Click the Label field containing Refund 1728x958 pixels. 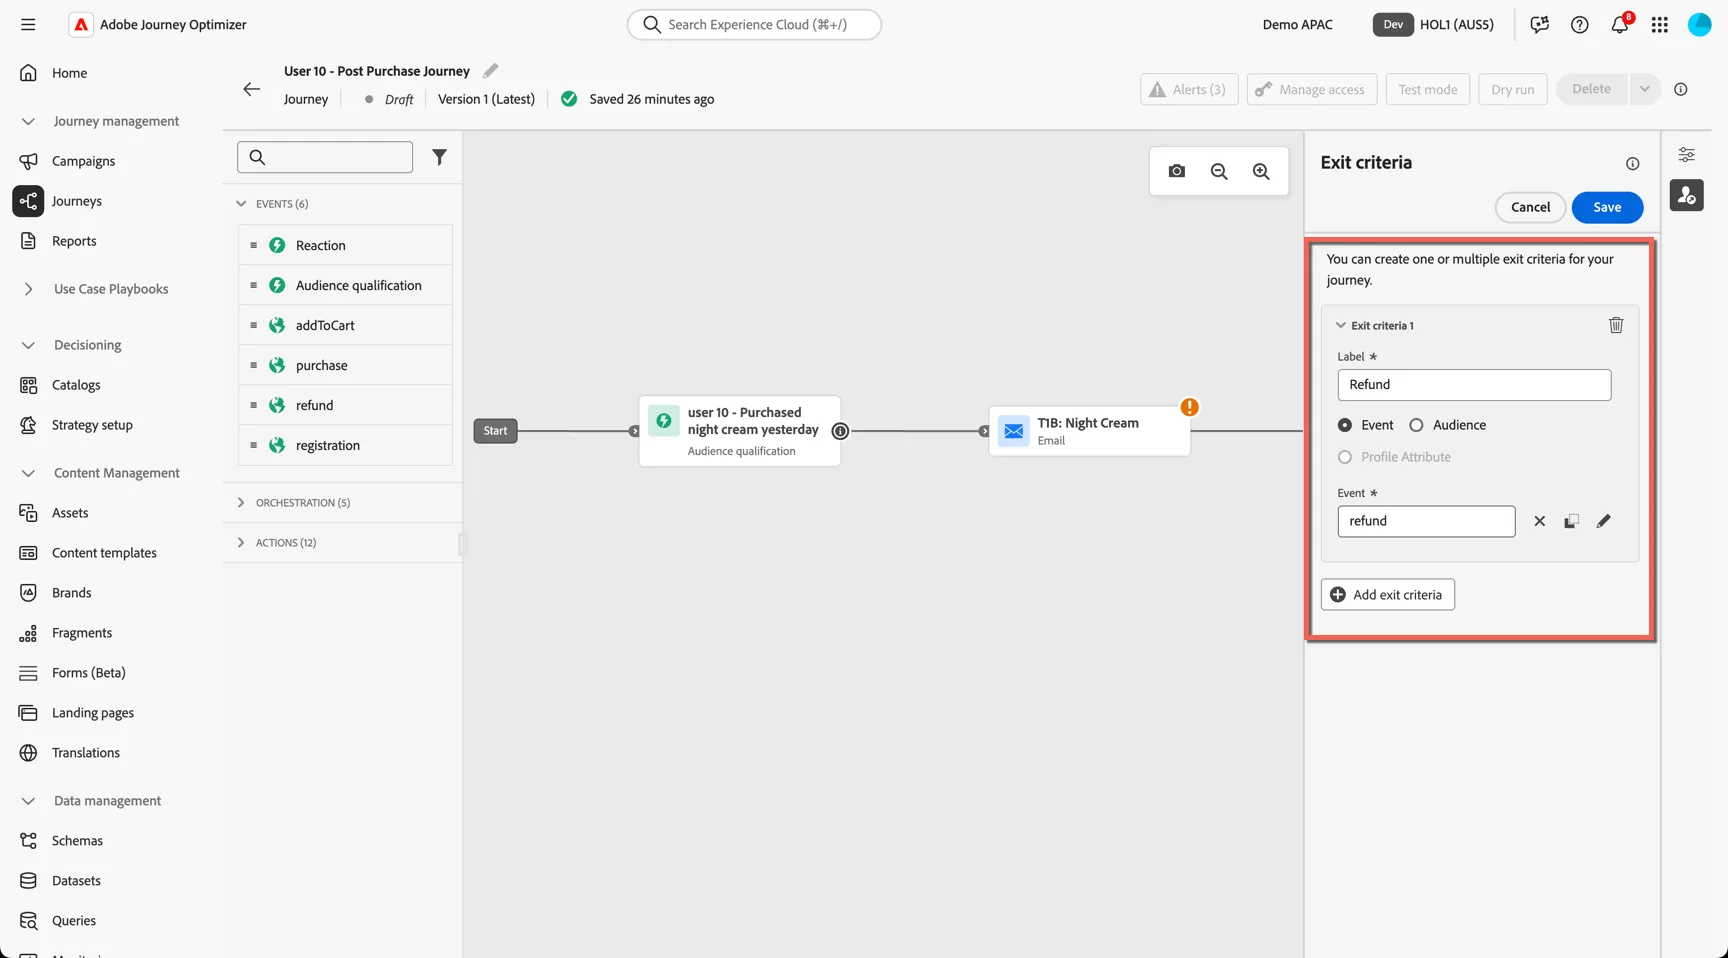1474,384
